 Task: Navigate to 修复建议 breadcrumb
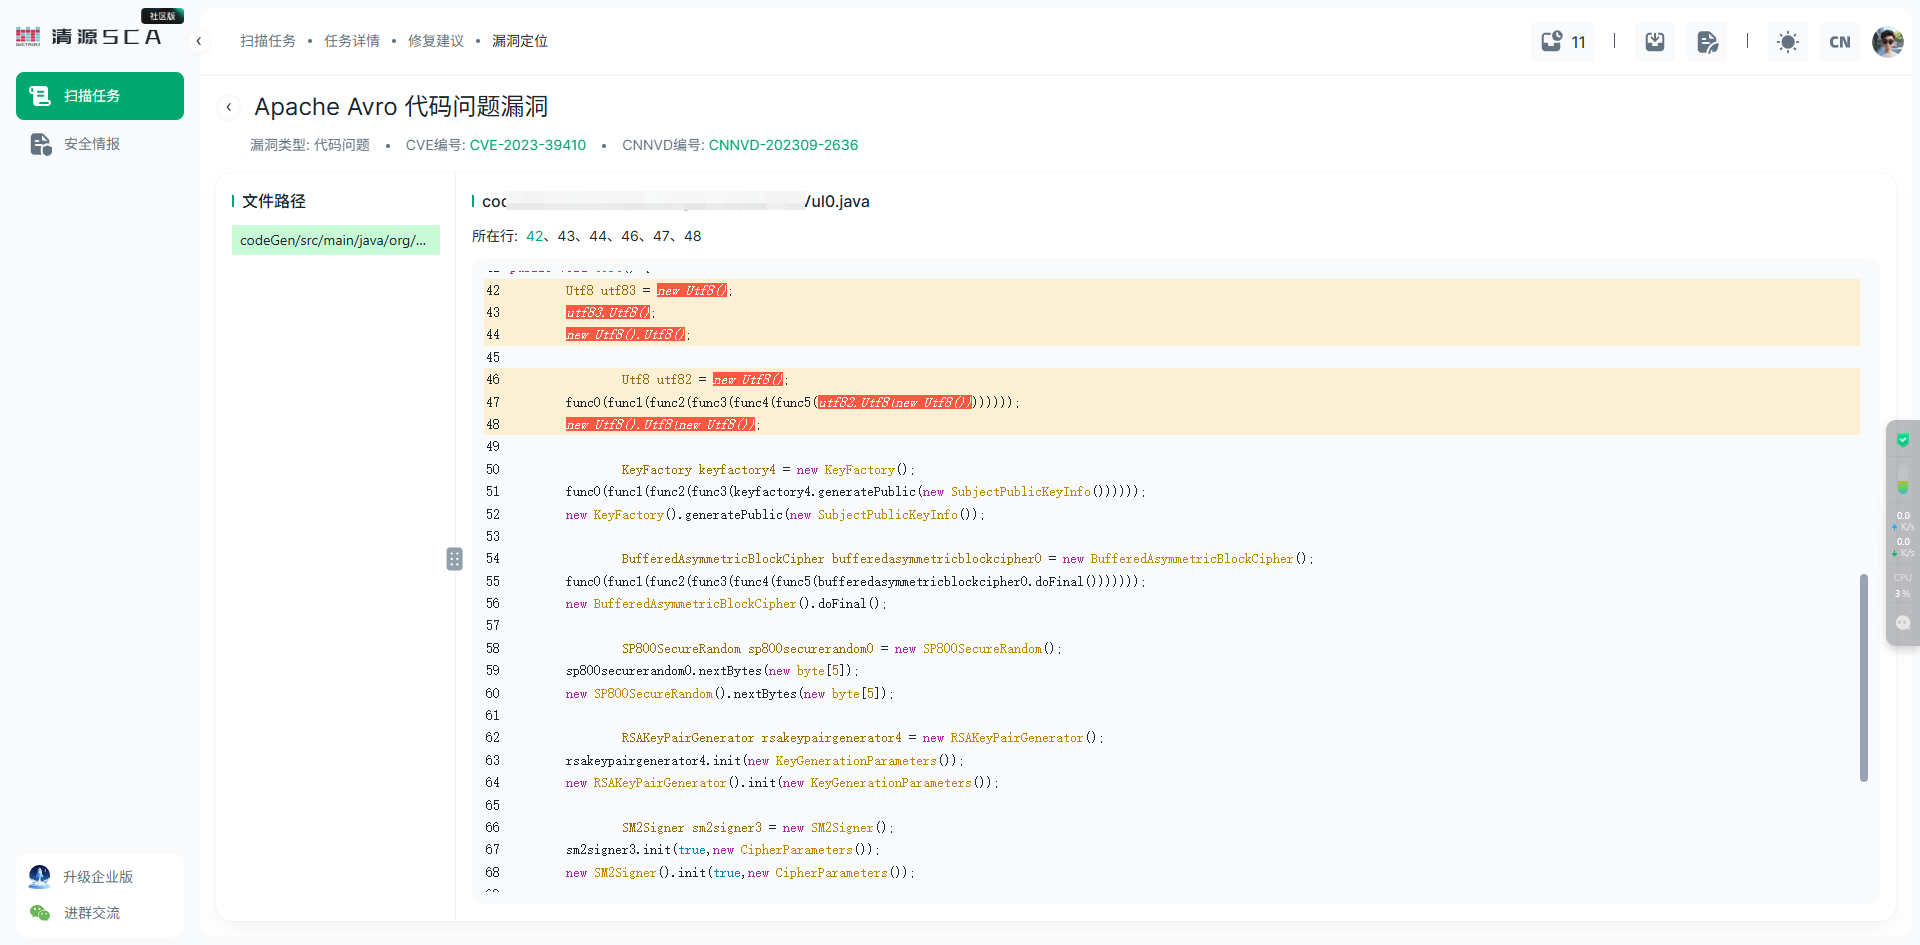tap(435, 41)
